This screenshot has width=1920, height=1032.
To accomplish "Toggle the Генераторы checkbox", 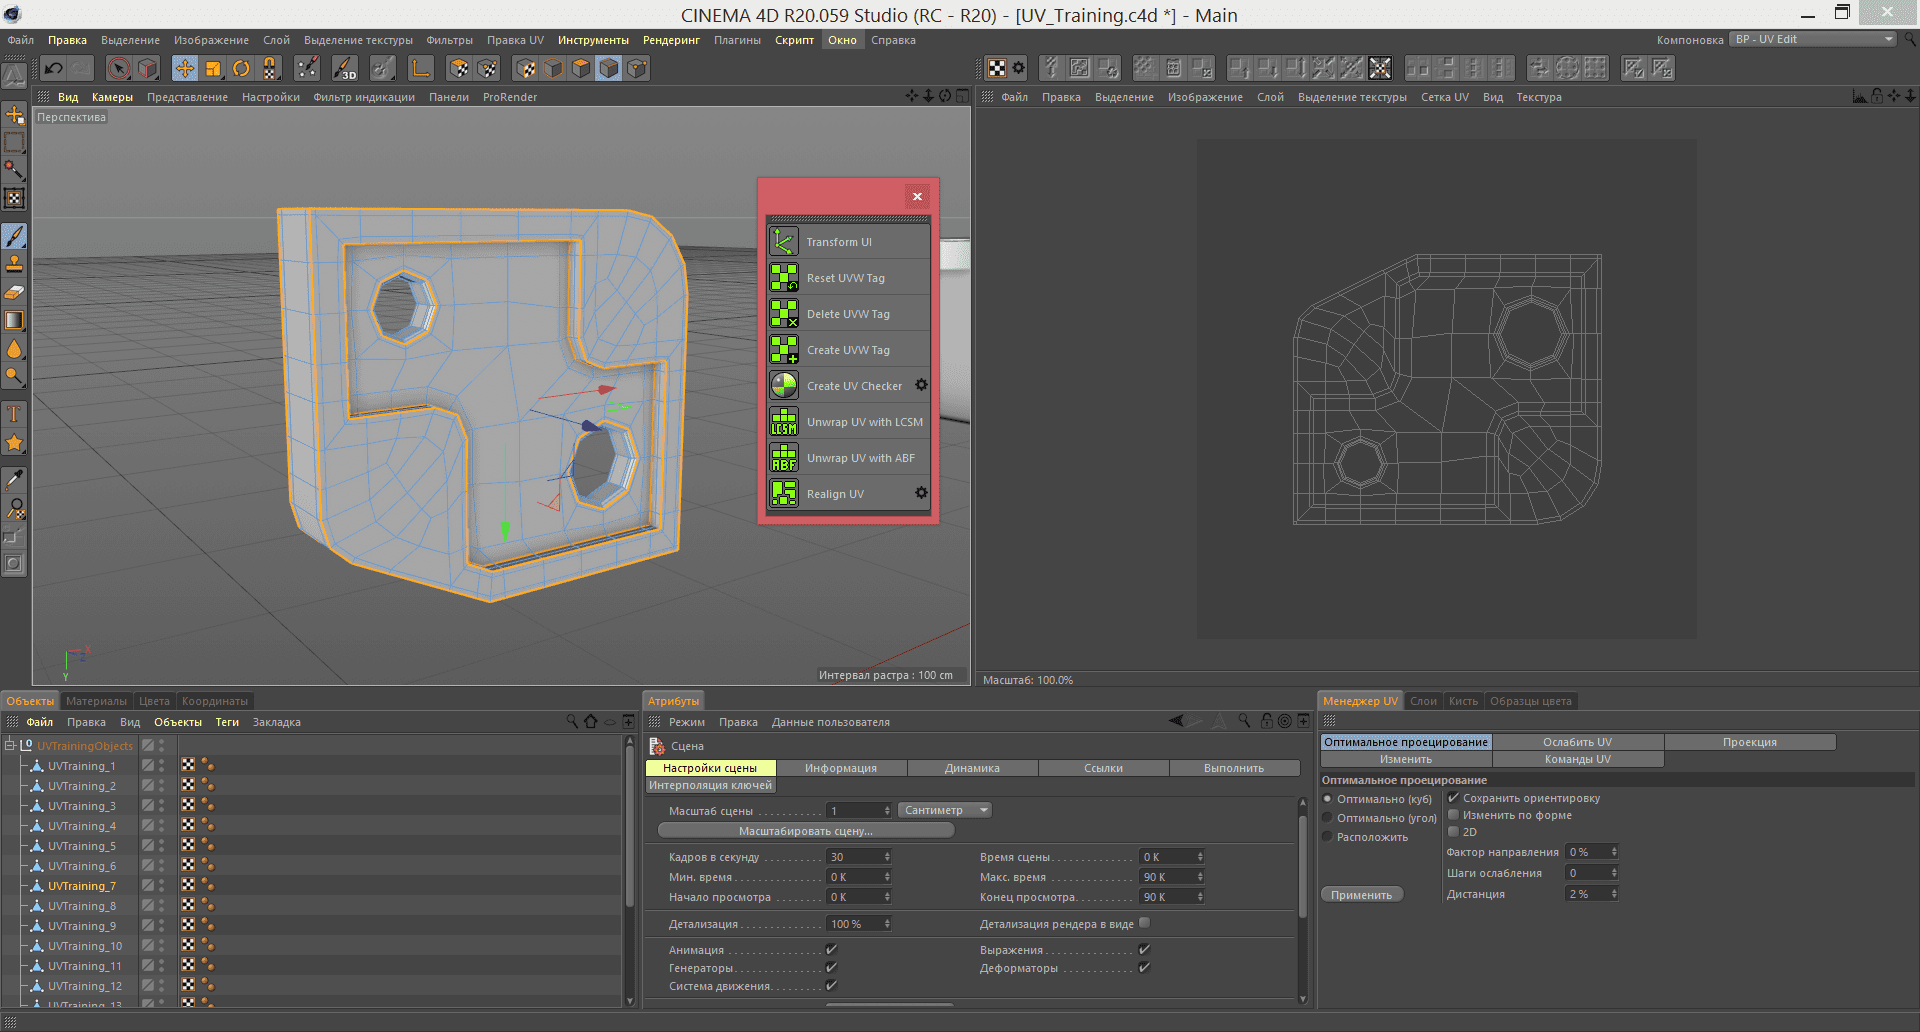I will coord(831,968).
